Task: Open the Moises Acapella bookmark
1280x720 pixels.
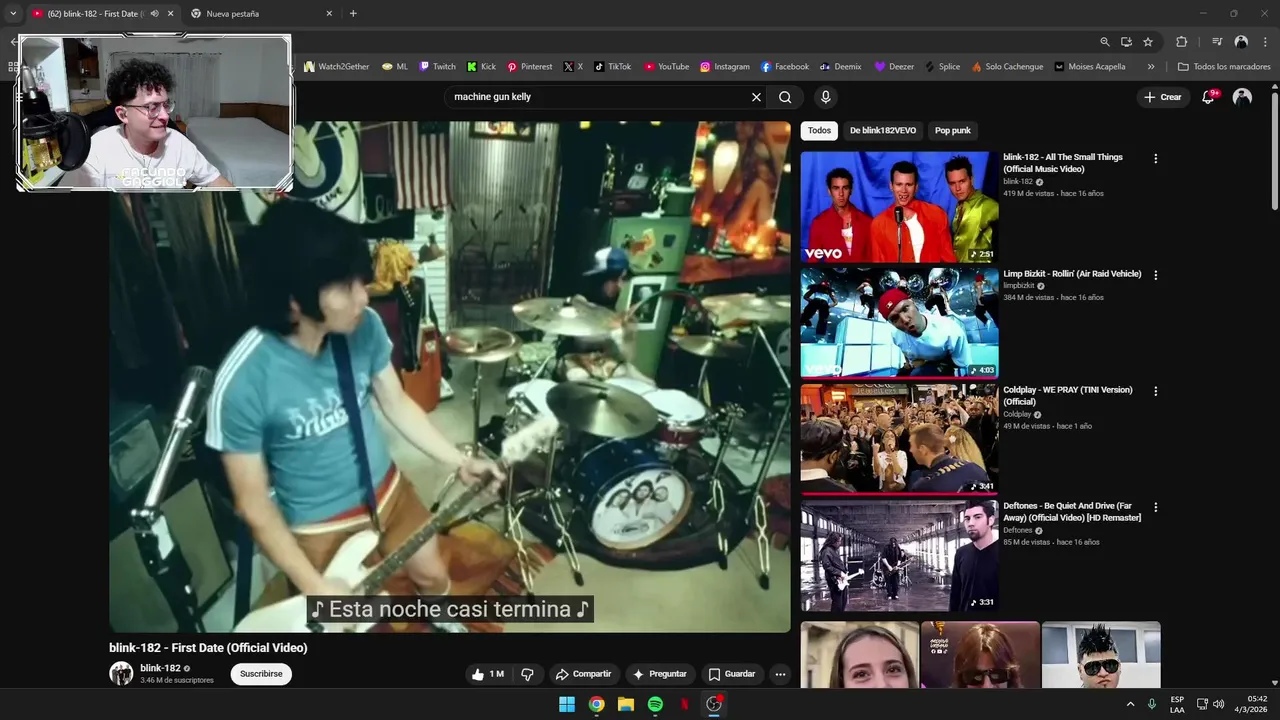Action: (x=1089, y=67)
